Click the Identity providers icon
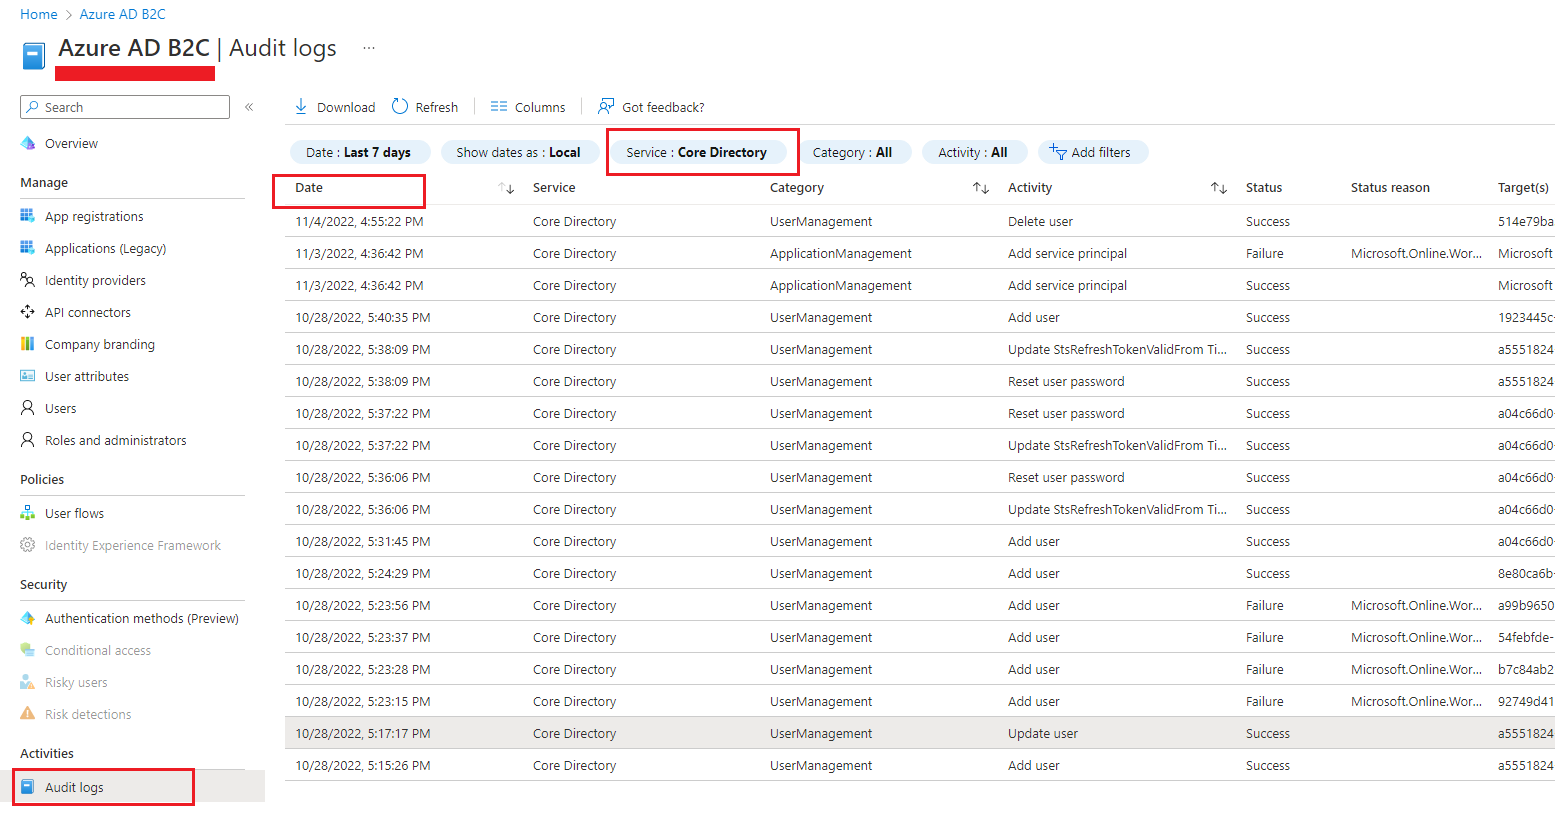 (x=28, y=280)
